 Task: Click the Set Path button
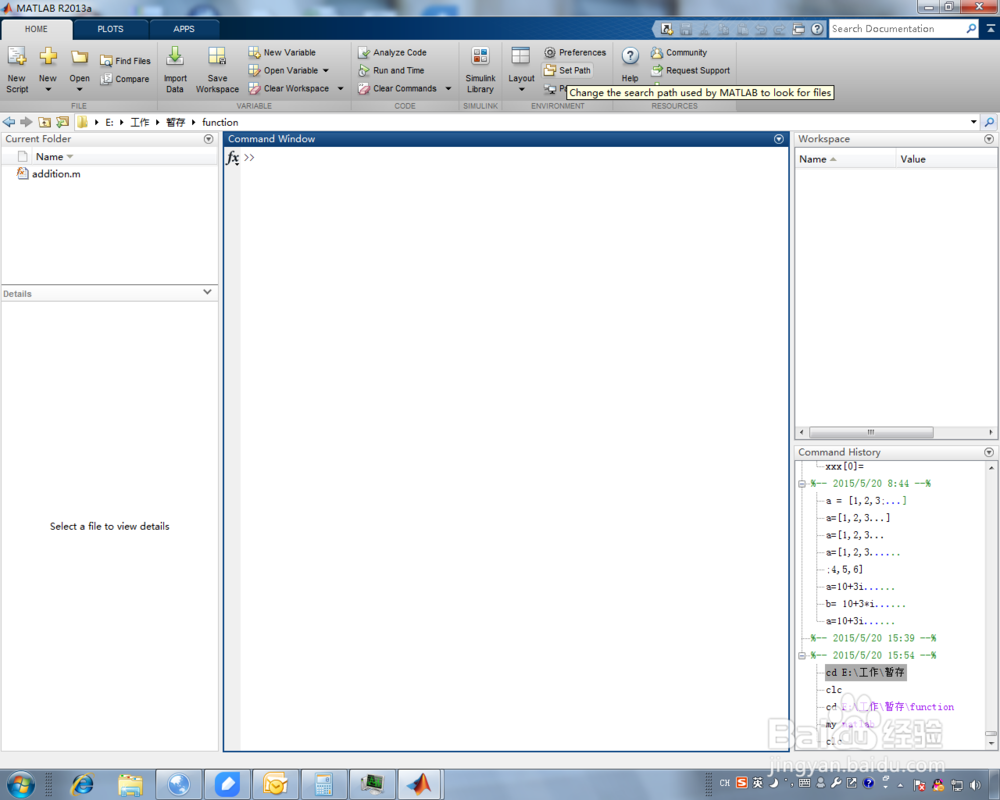tap(568, 70)
